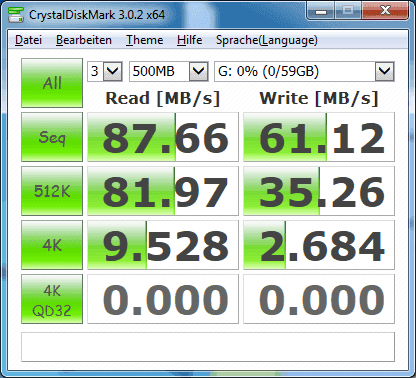
Task: Start the 4K benchmark test
Action: [52, 245]
